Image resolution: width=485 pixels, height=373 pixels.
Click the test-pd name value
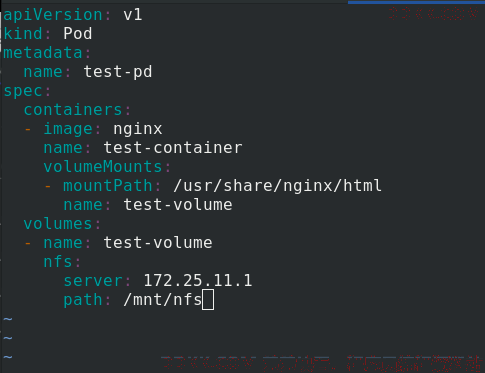tap(118, 72)
